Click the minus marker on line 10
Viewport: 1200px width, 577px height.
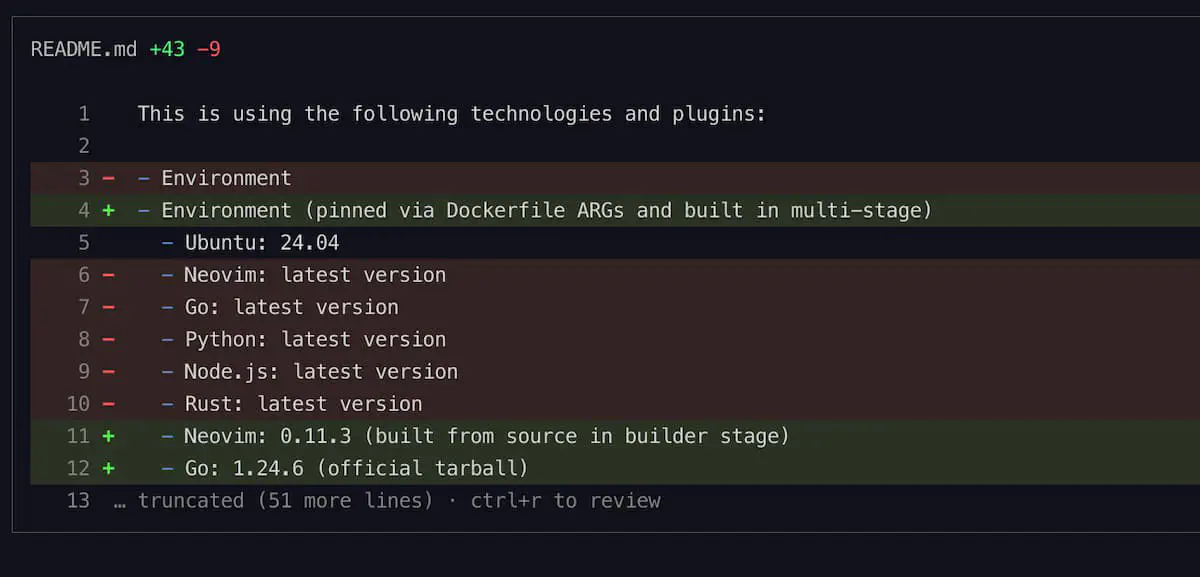[108, 404]
